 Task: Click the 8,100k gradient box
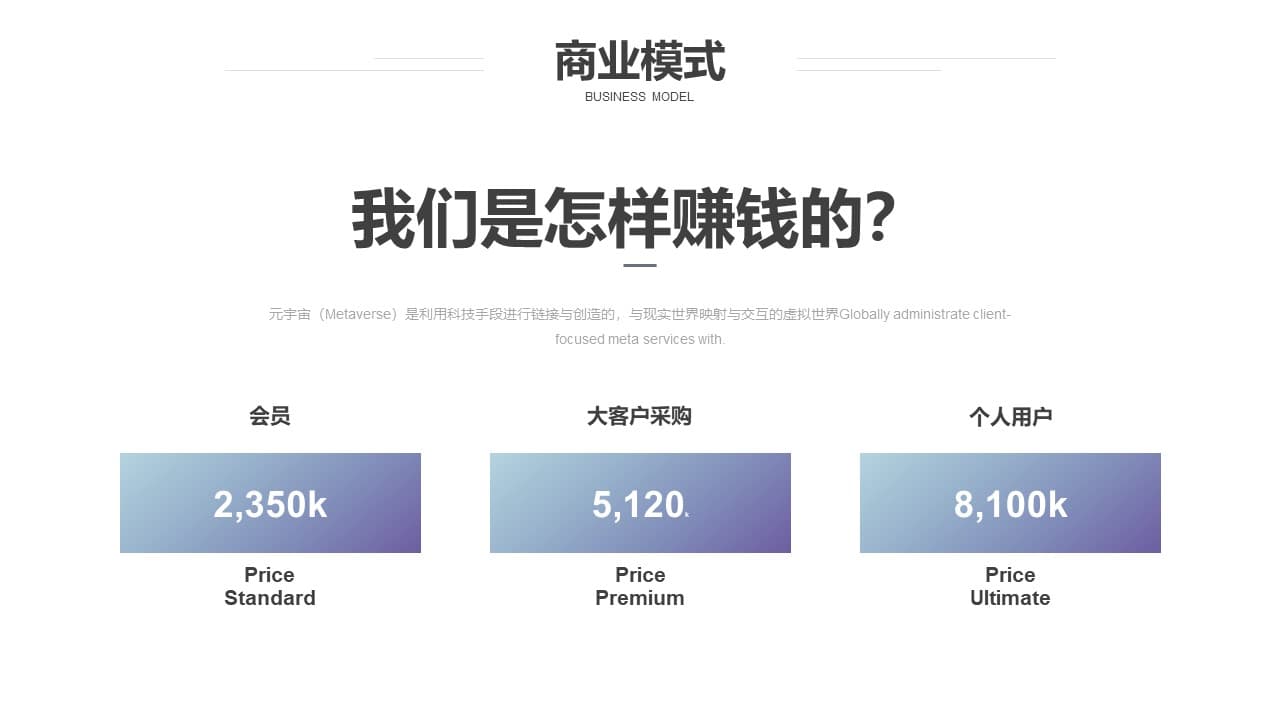pyautogui.click(x=1010, y=503)
